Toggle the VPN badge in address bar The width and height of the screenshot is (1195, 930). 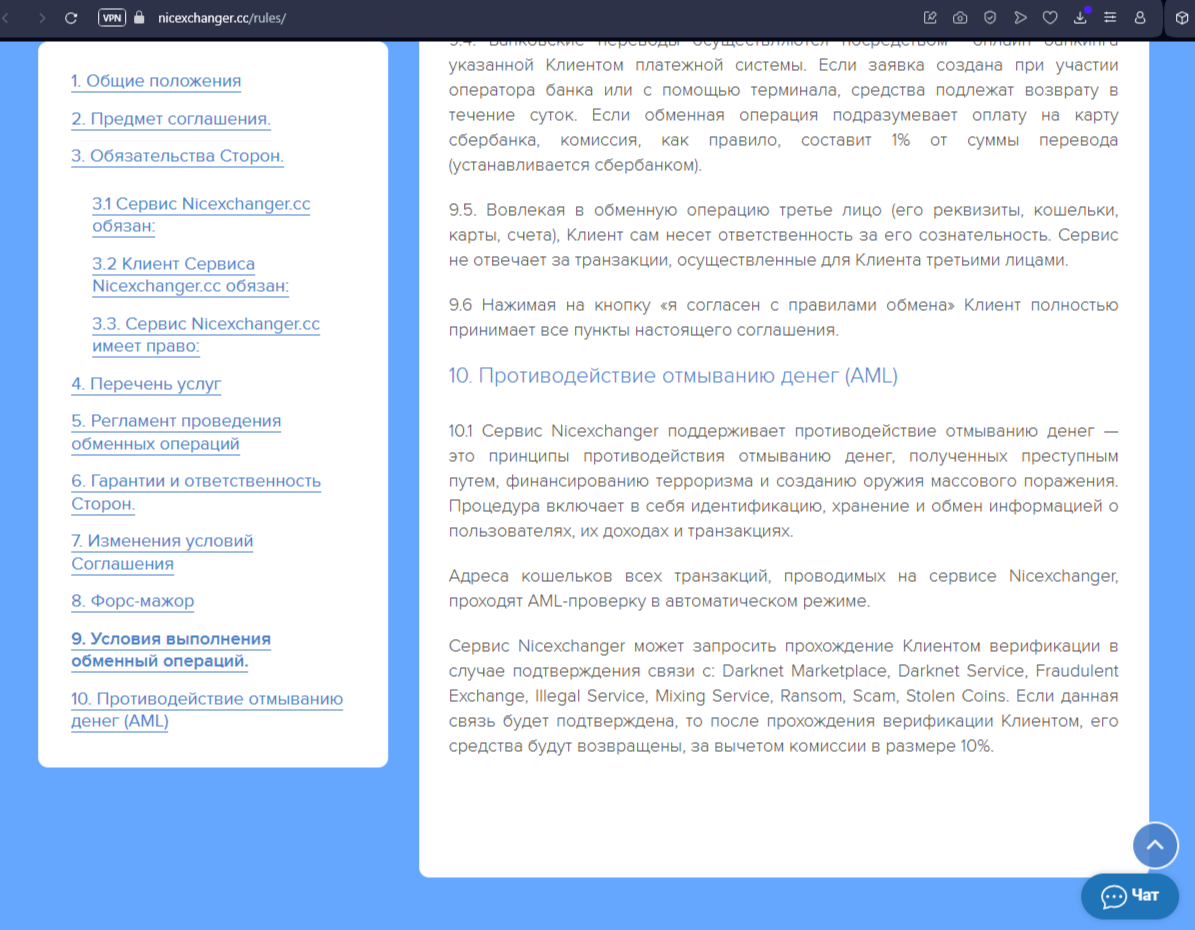click(x=112, y=18)
